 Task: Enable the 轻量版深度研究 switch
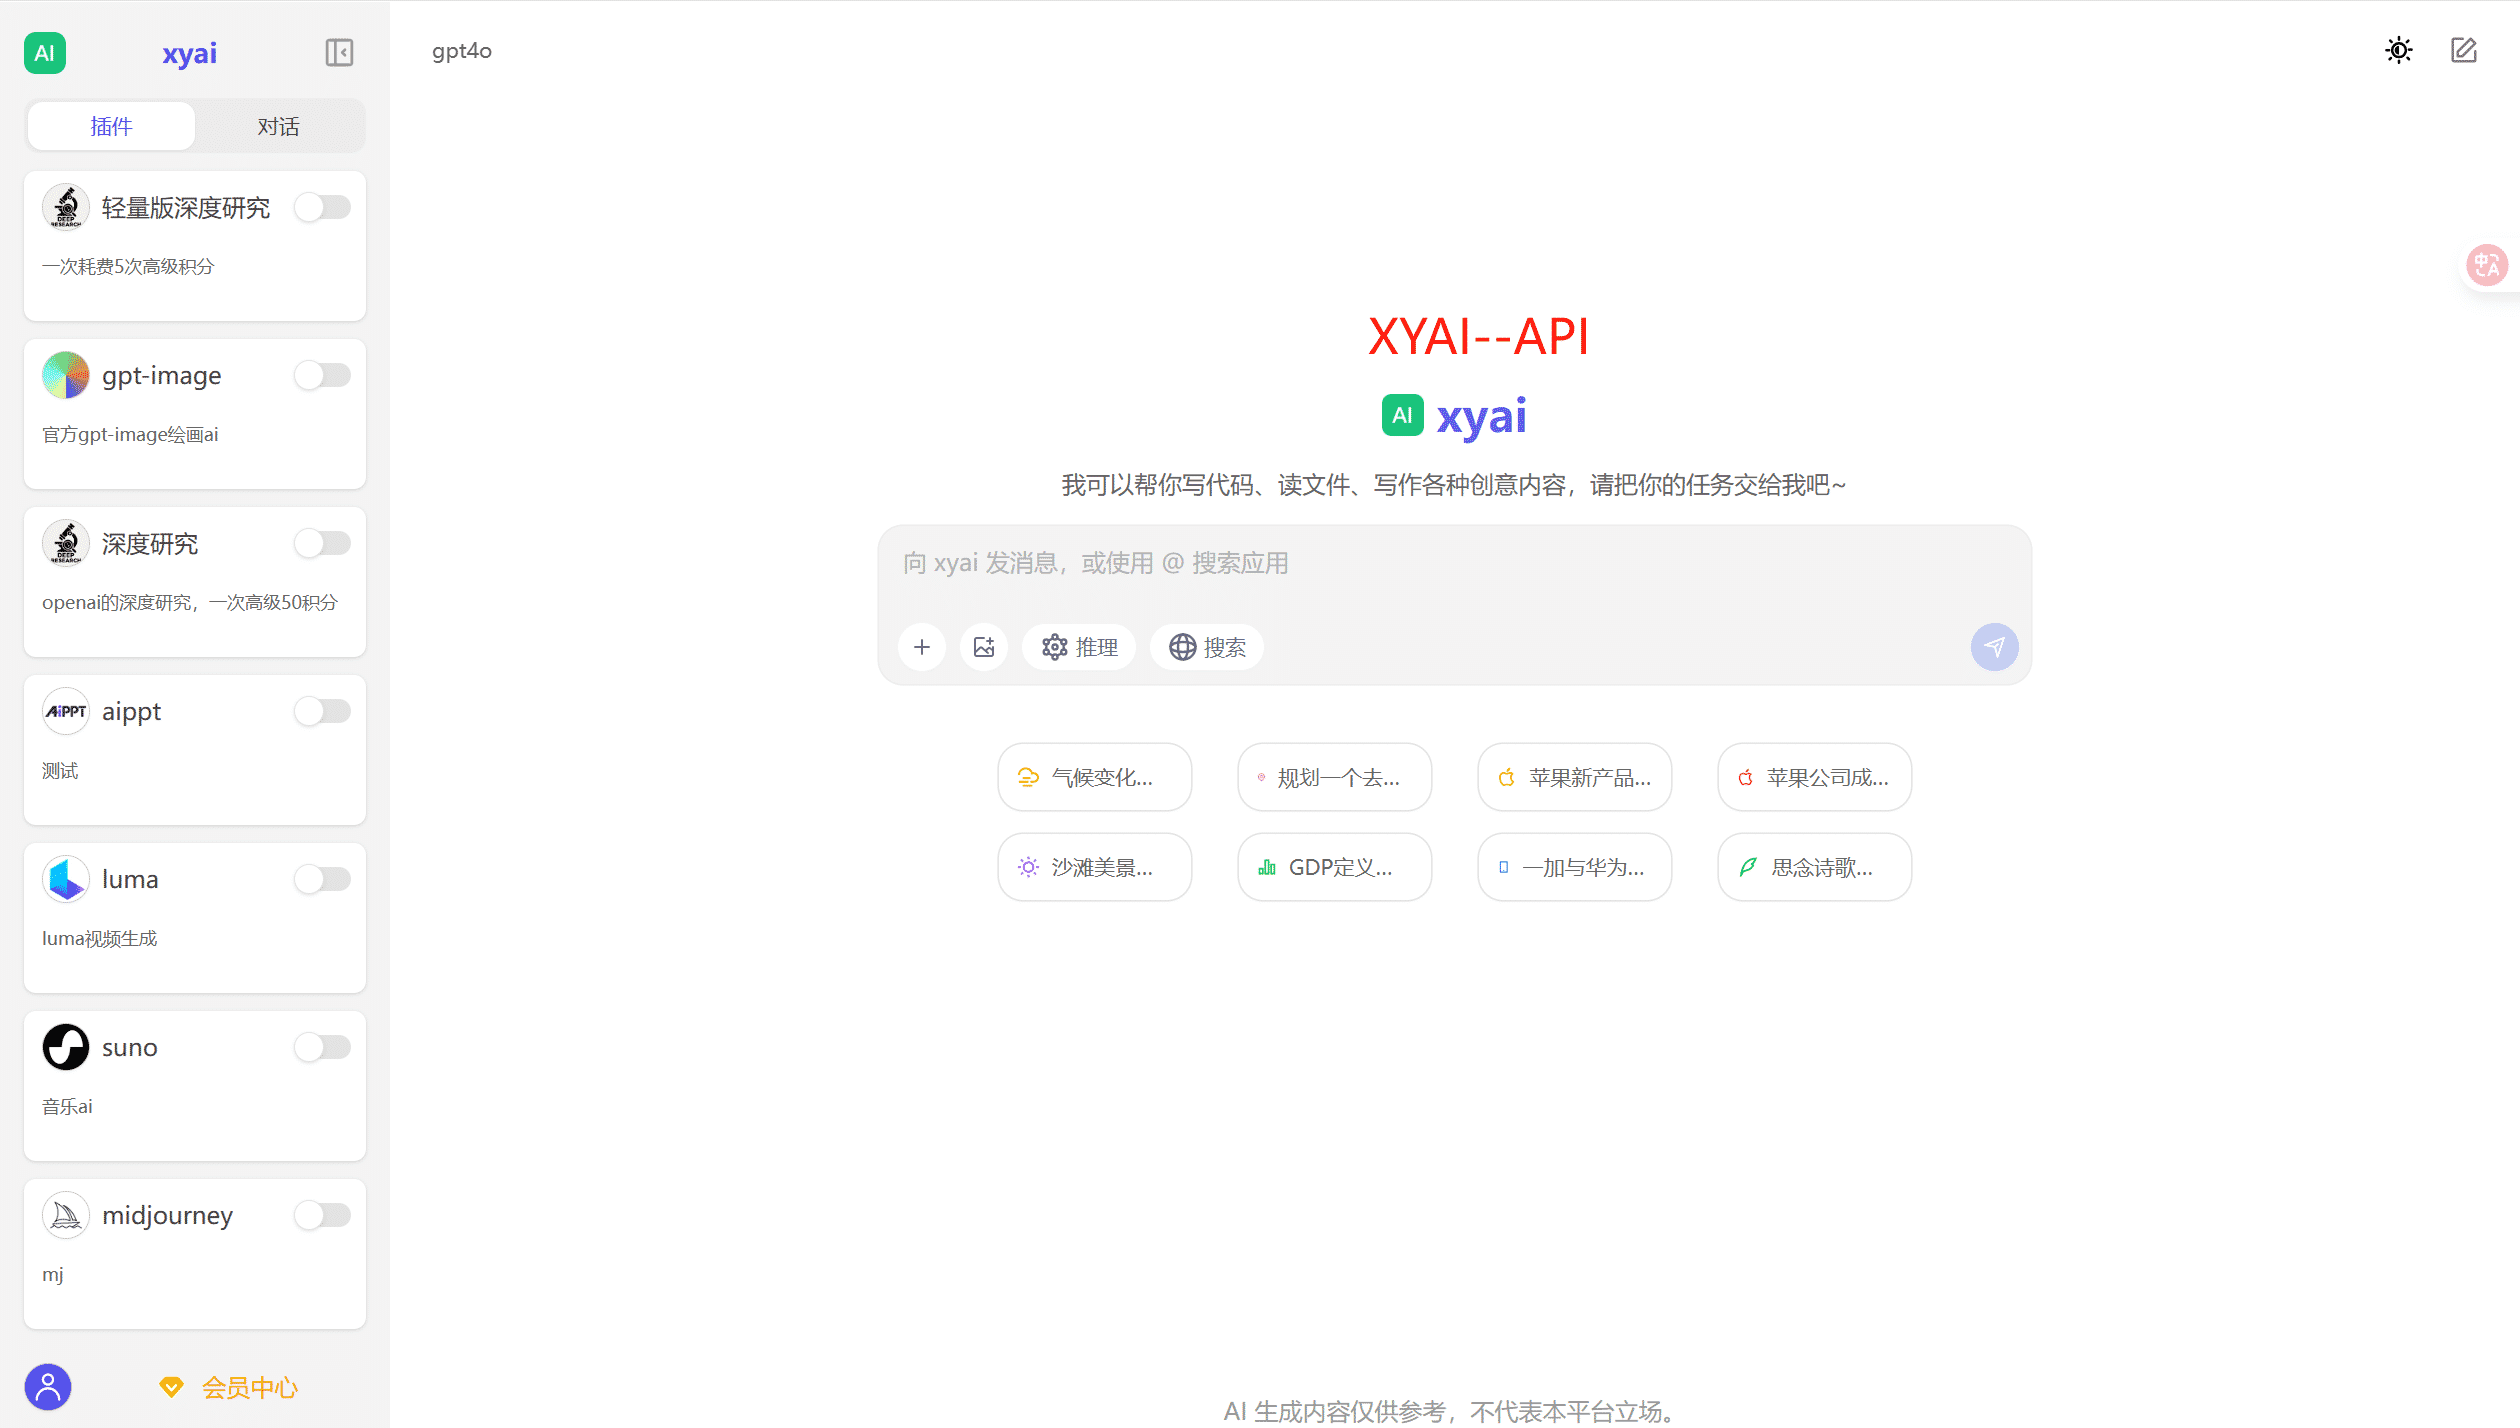(322, 207)
